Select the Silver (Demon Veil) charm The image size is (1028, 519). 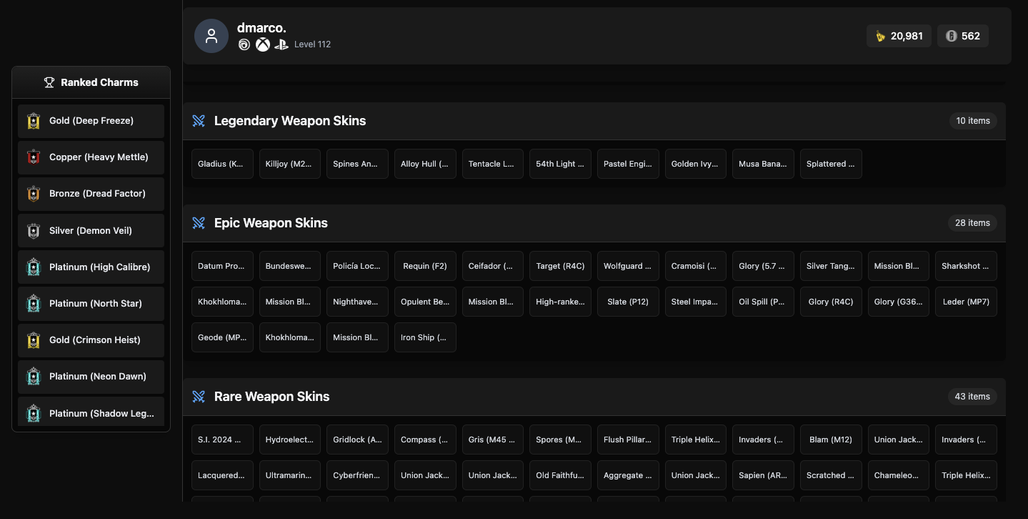point(91,231)
